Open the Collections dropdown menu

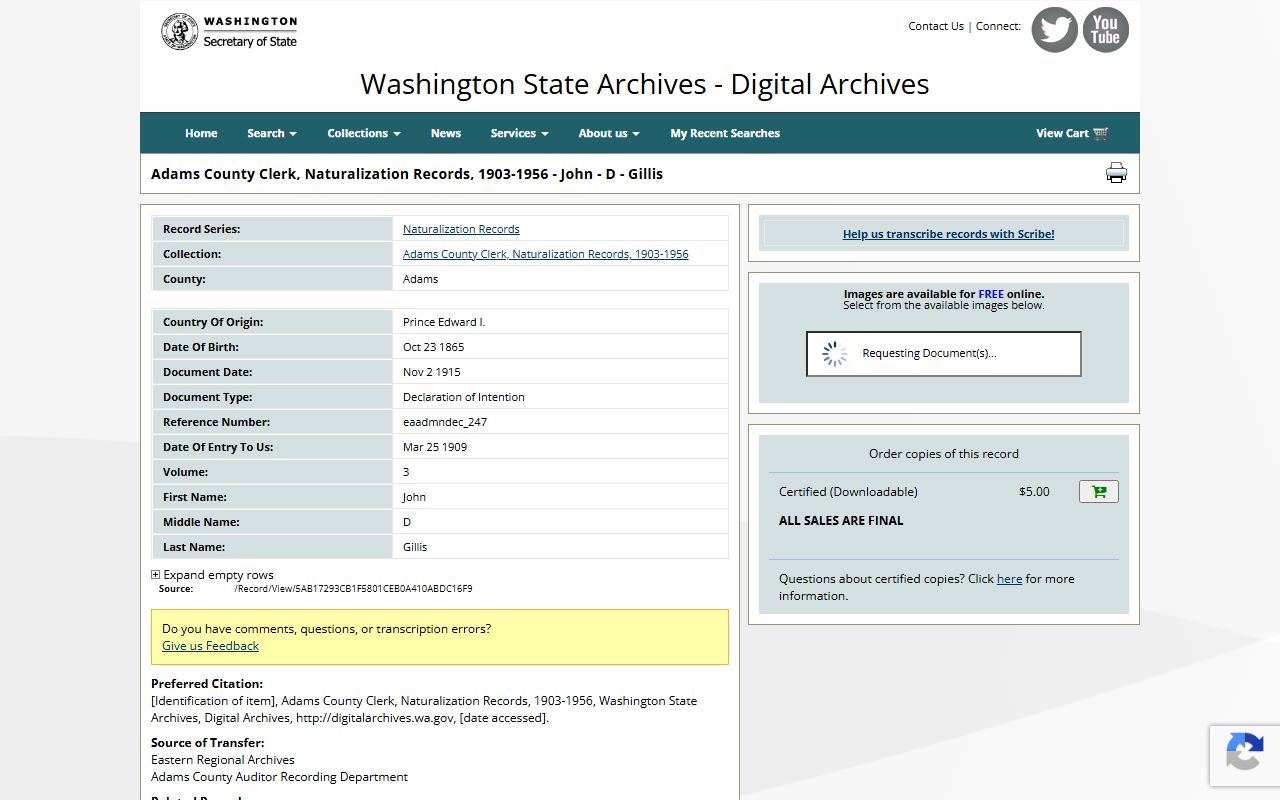point(364,133)
